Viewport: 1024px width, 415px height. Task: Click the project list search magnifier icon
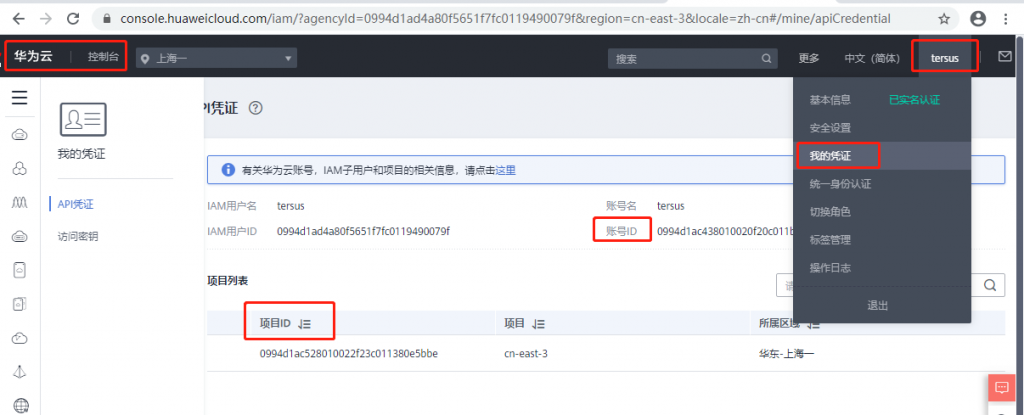(990, 285)
